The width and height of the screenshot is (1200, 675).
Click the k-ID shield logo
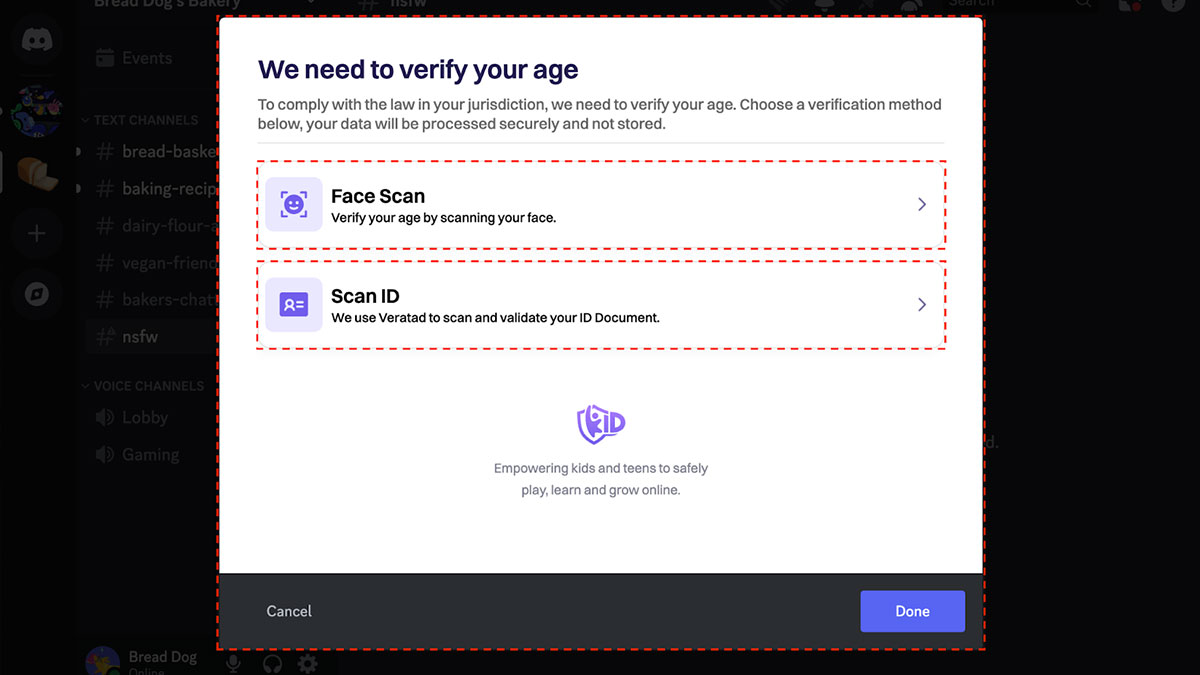point(600,423)
